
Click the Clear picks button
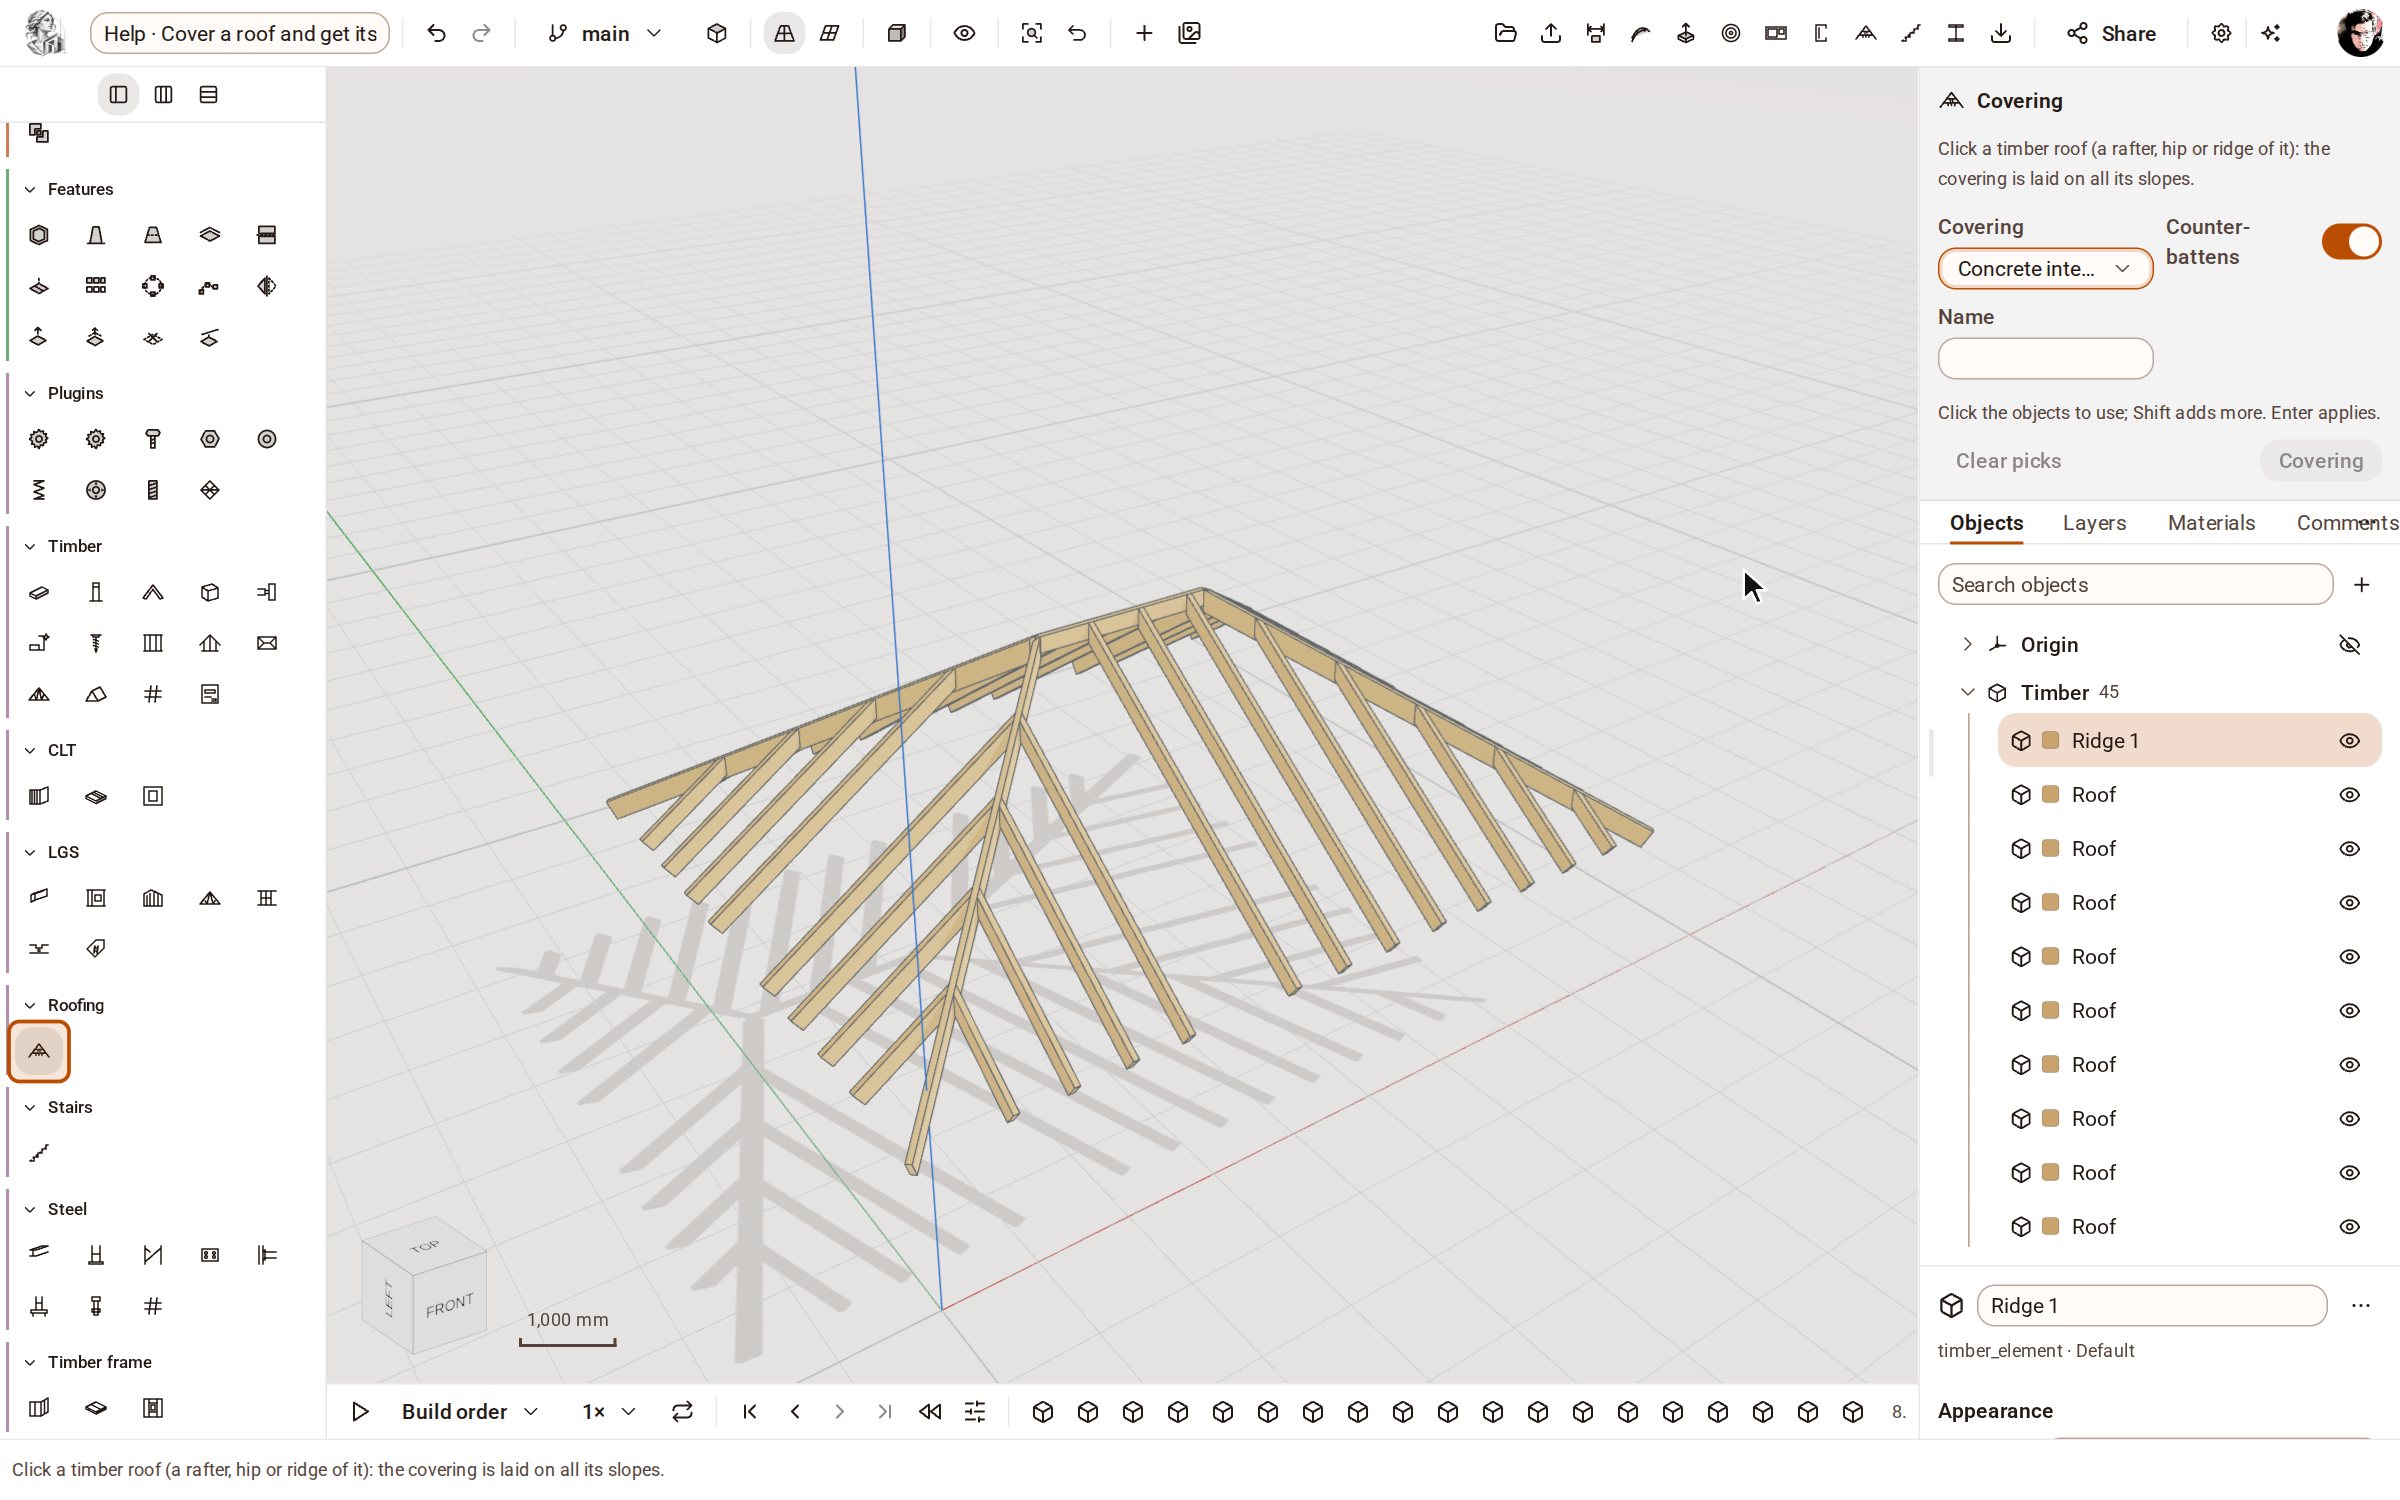pyautogui.click(x=2008, y=461)
